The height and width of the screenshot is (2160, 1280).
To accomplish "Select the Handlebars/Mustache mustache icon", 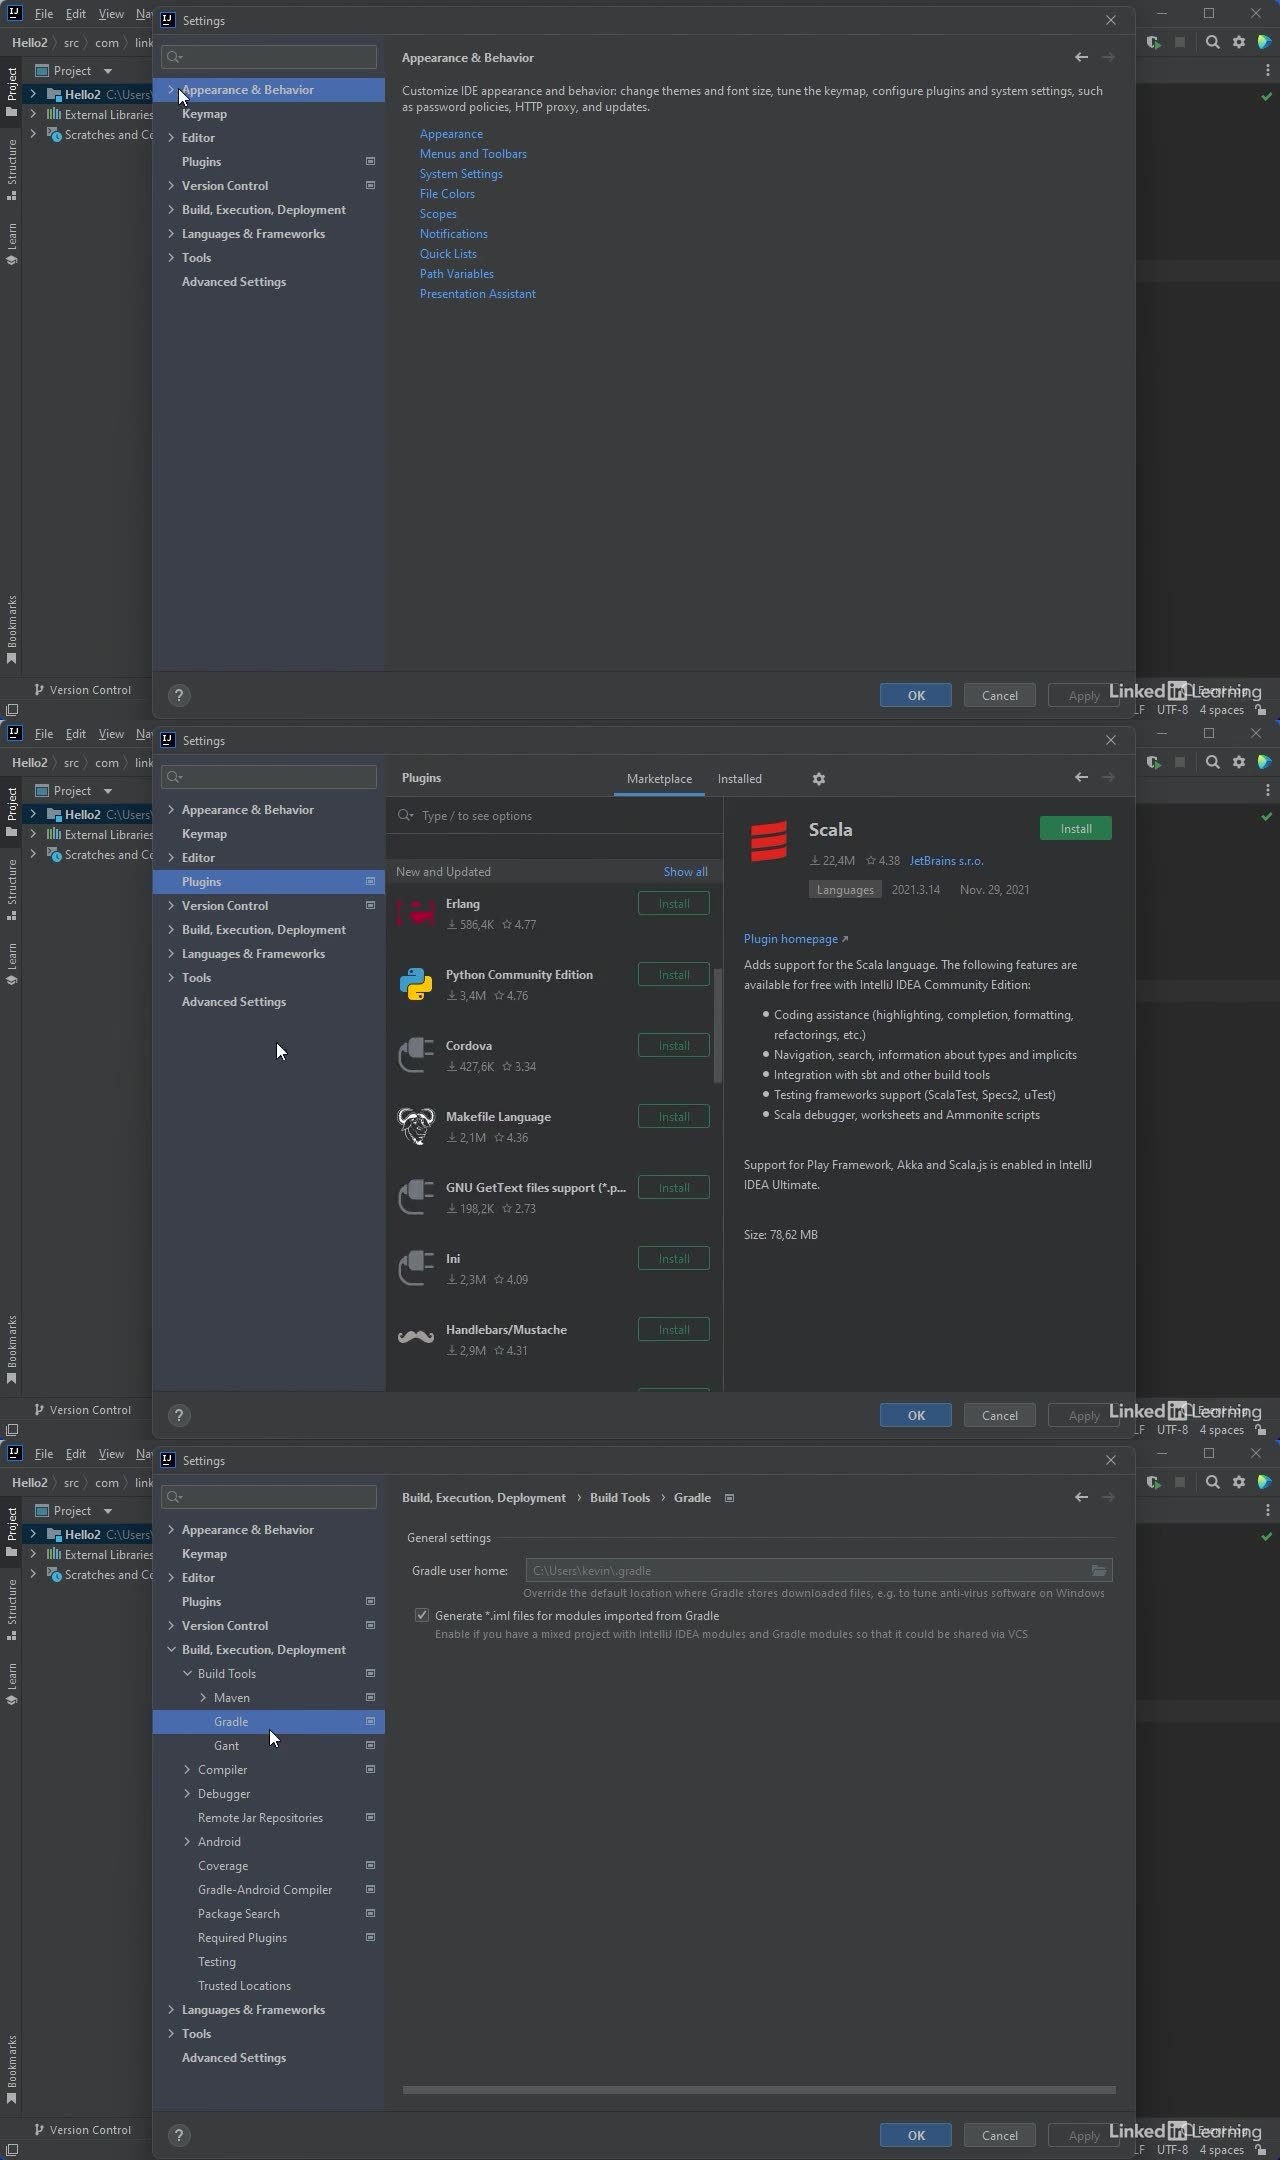I will tap(416, 1338).
